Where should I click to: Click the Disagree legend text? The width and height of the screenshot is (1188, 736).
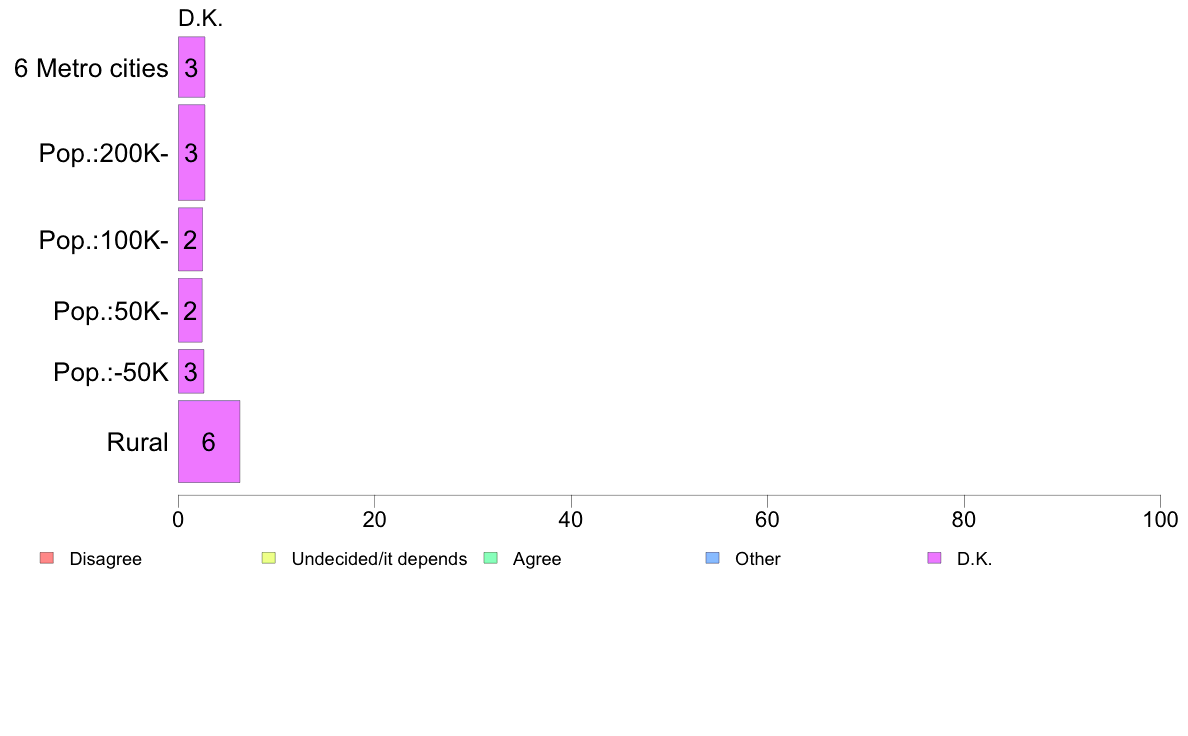coord(105,559)
